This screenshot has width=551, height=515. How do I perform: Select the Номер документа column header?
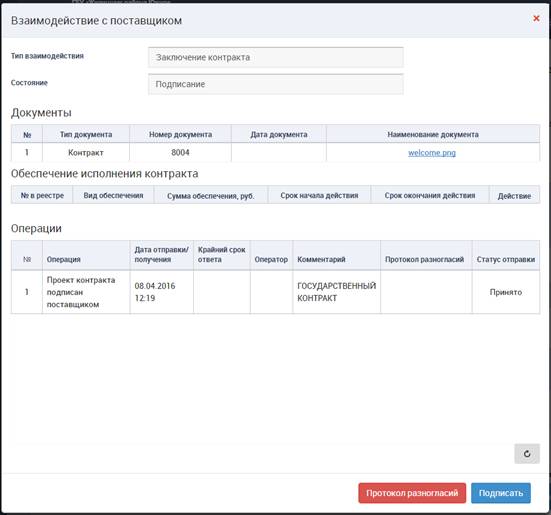click(180, 135)
